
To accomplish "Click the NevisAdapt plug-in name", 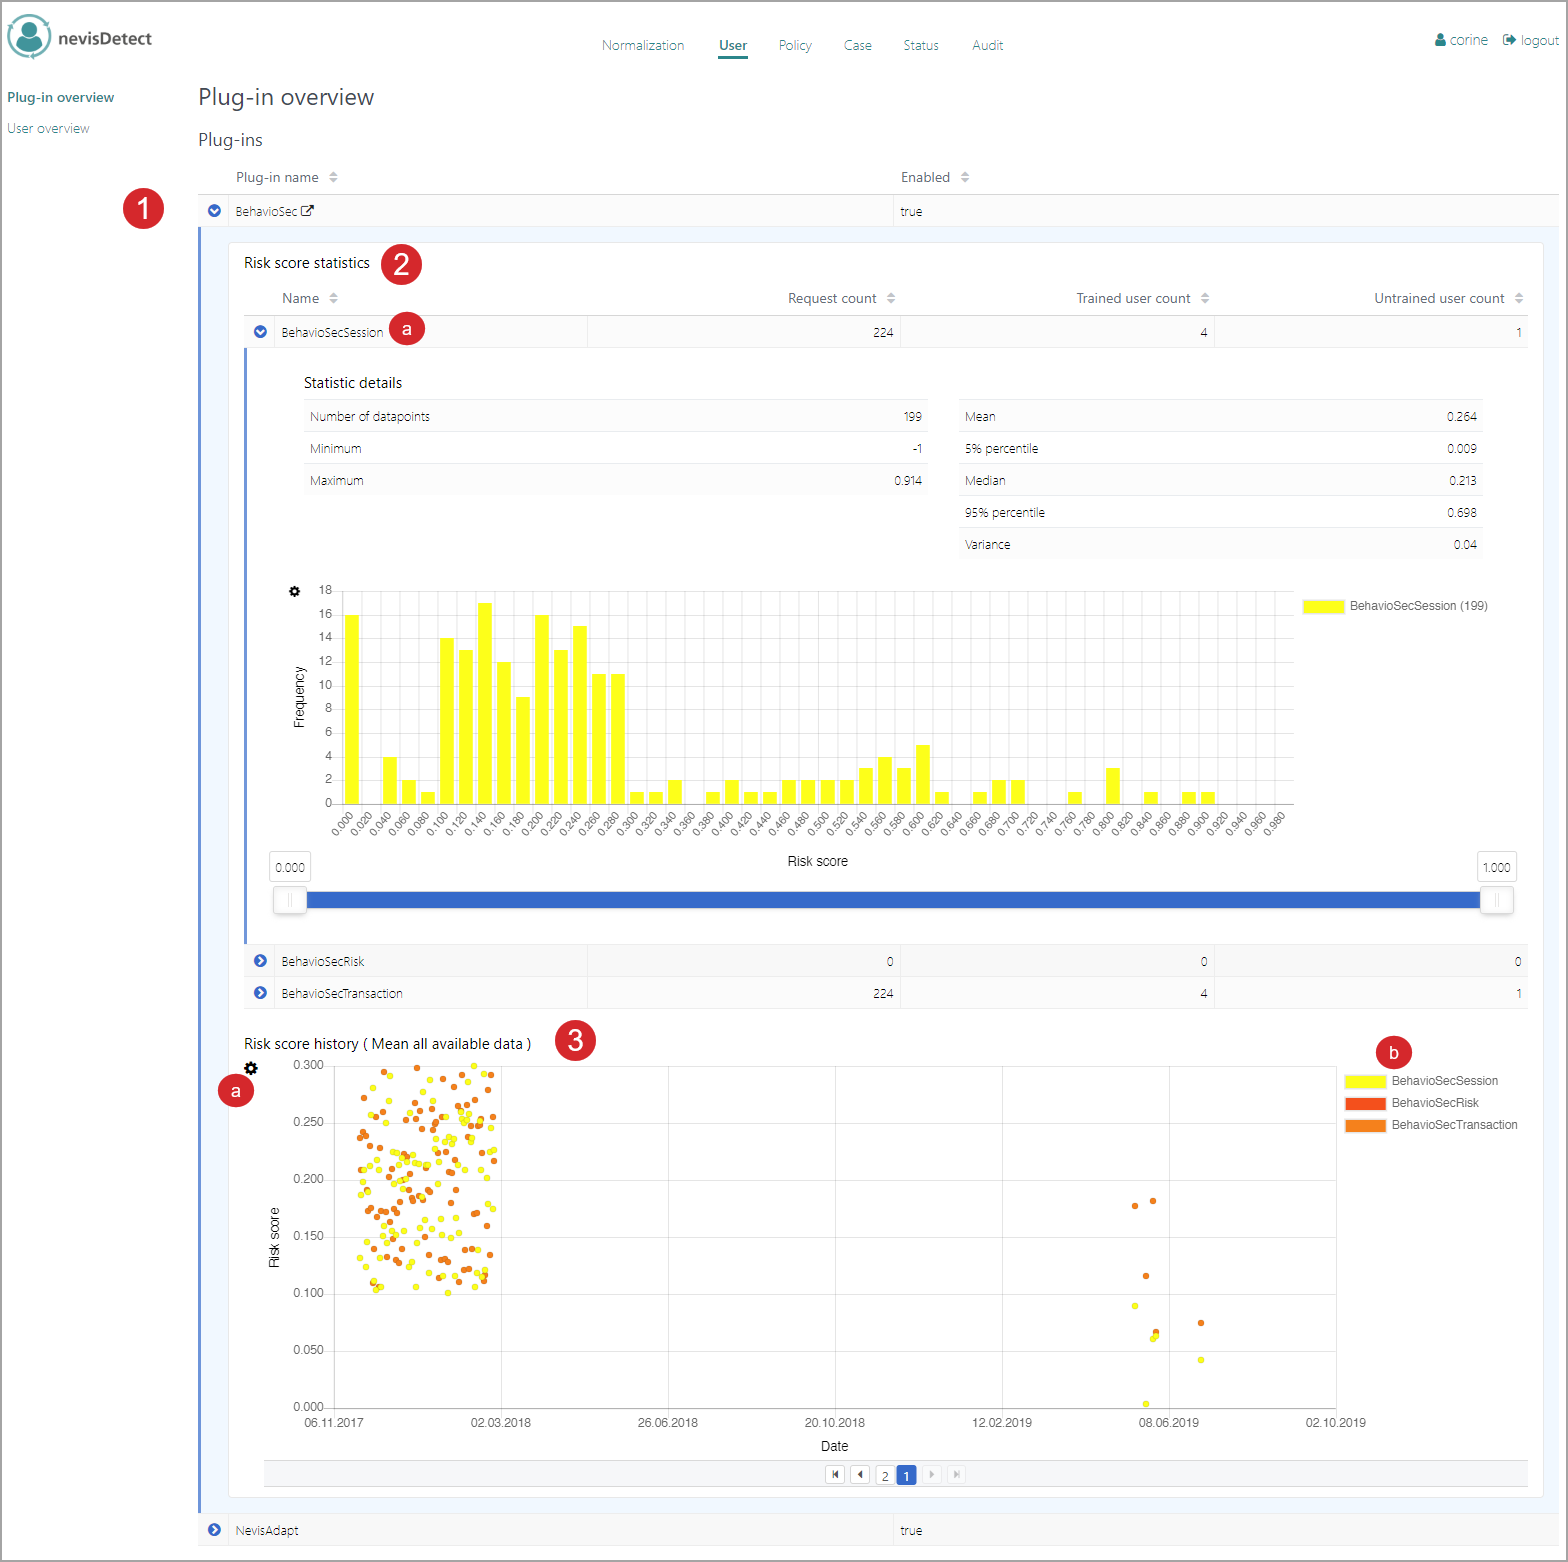I will [267, 1530].
